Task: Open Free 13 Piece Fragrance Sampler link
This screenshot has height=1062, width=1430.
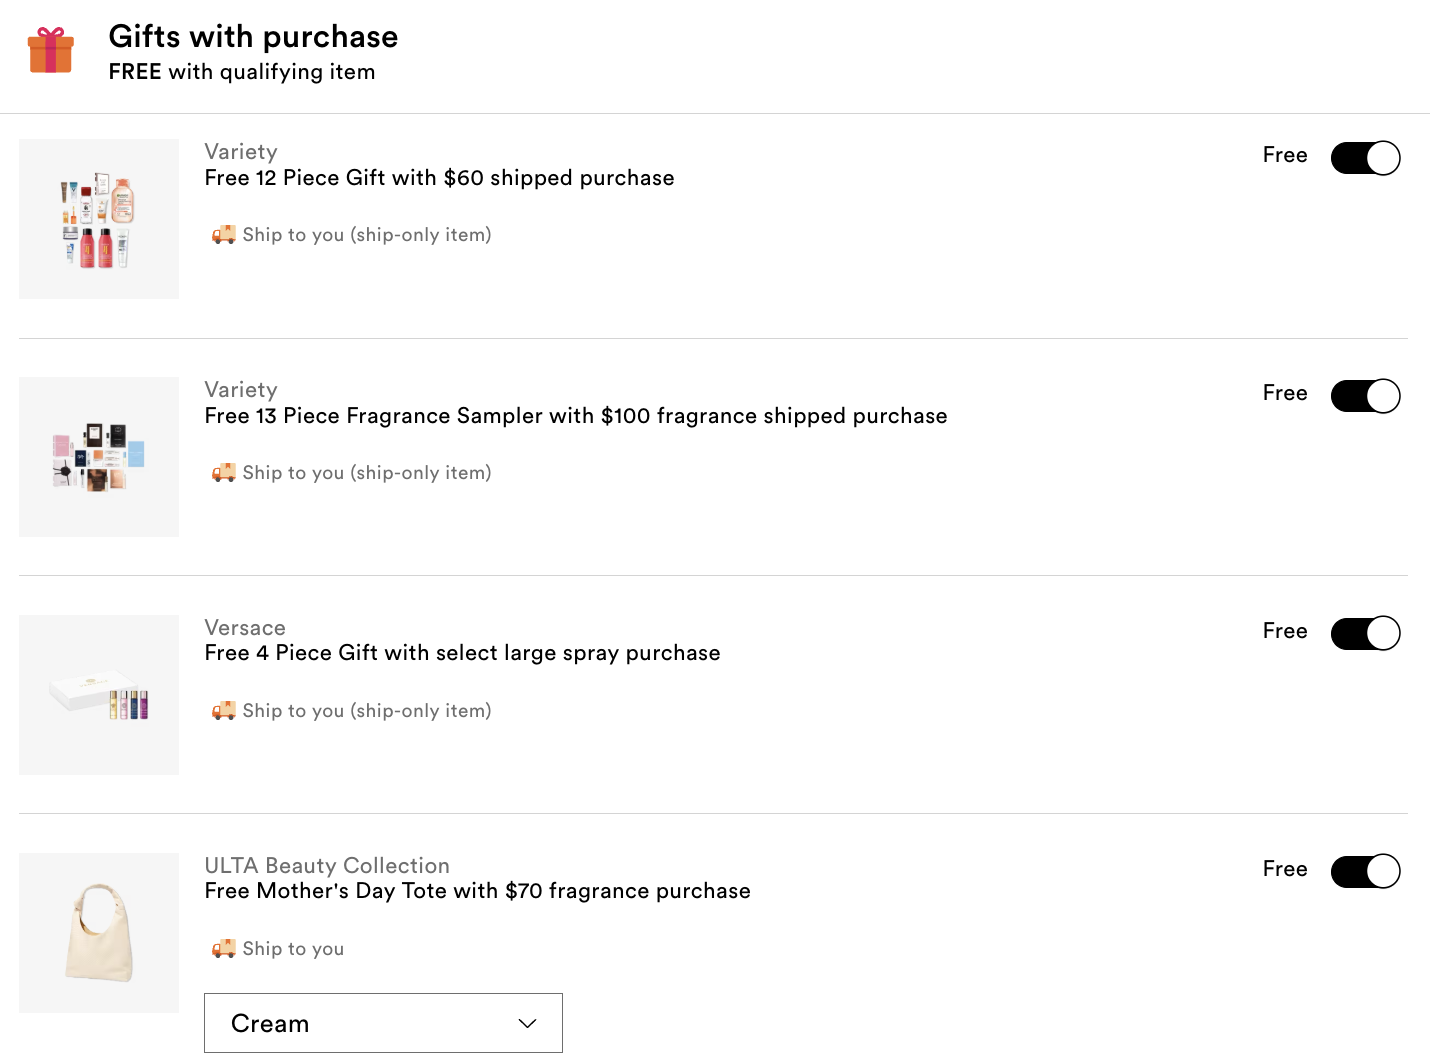Action: [x=575, y=416]
